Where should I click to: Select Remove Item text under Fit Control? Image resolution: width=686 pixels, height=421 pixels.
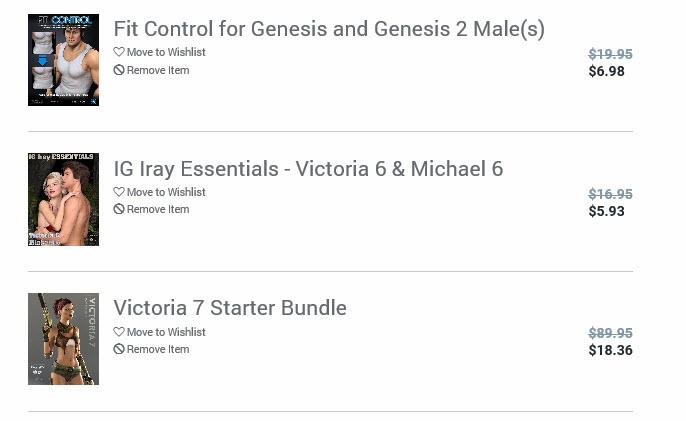coord(158,70)
